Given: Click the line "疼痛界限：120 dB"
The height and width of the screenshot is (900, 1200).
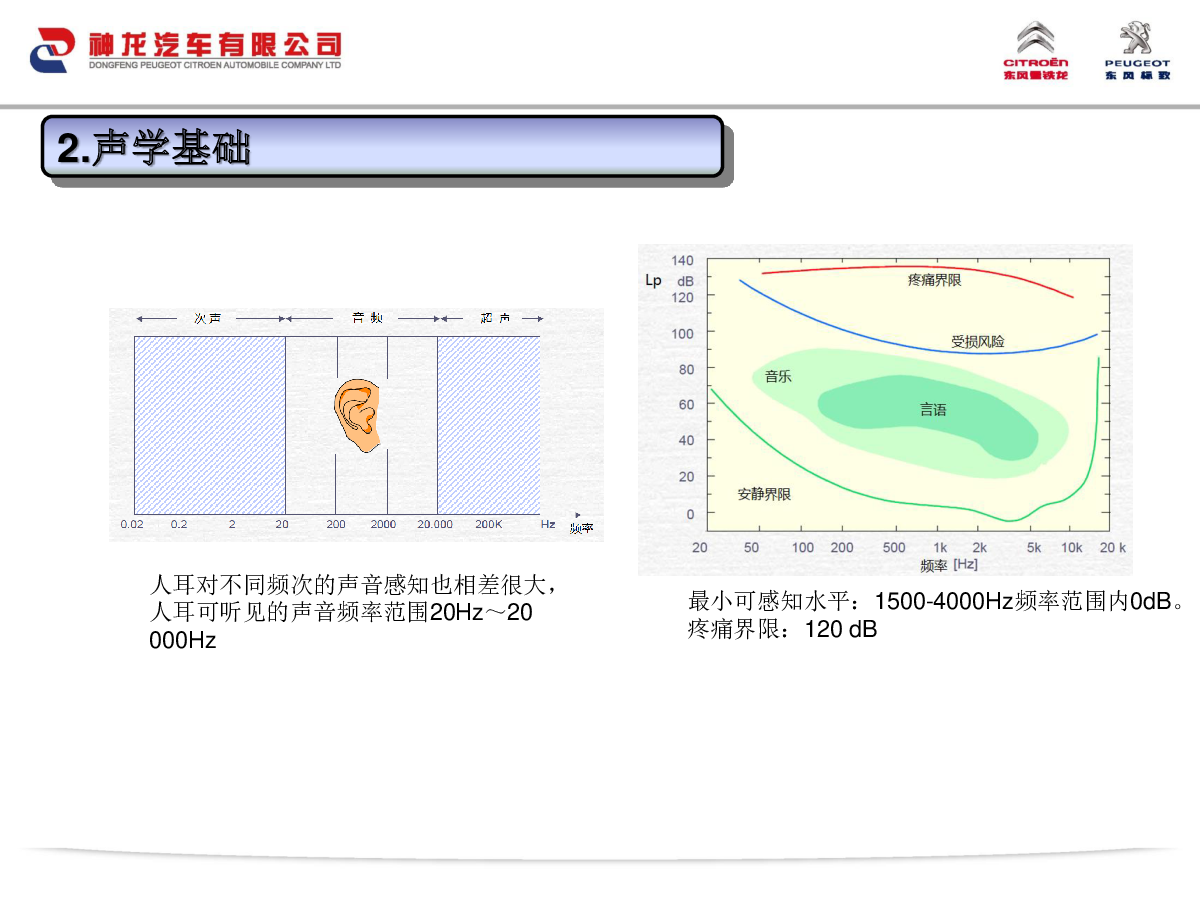Looking at the screenshot, I should 782,630.
